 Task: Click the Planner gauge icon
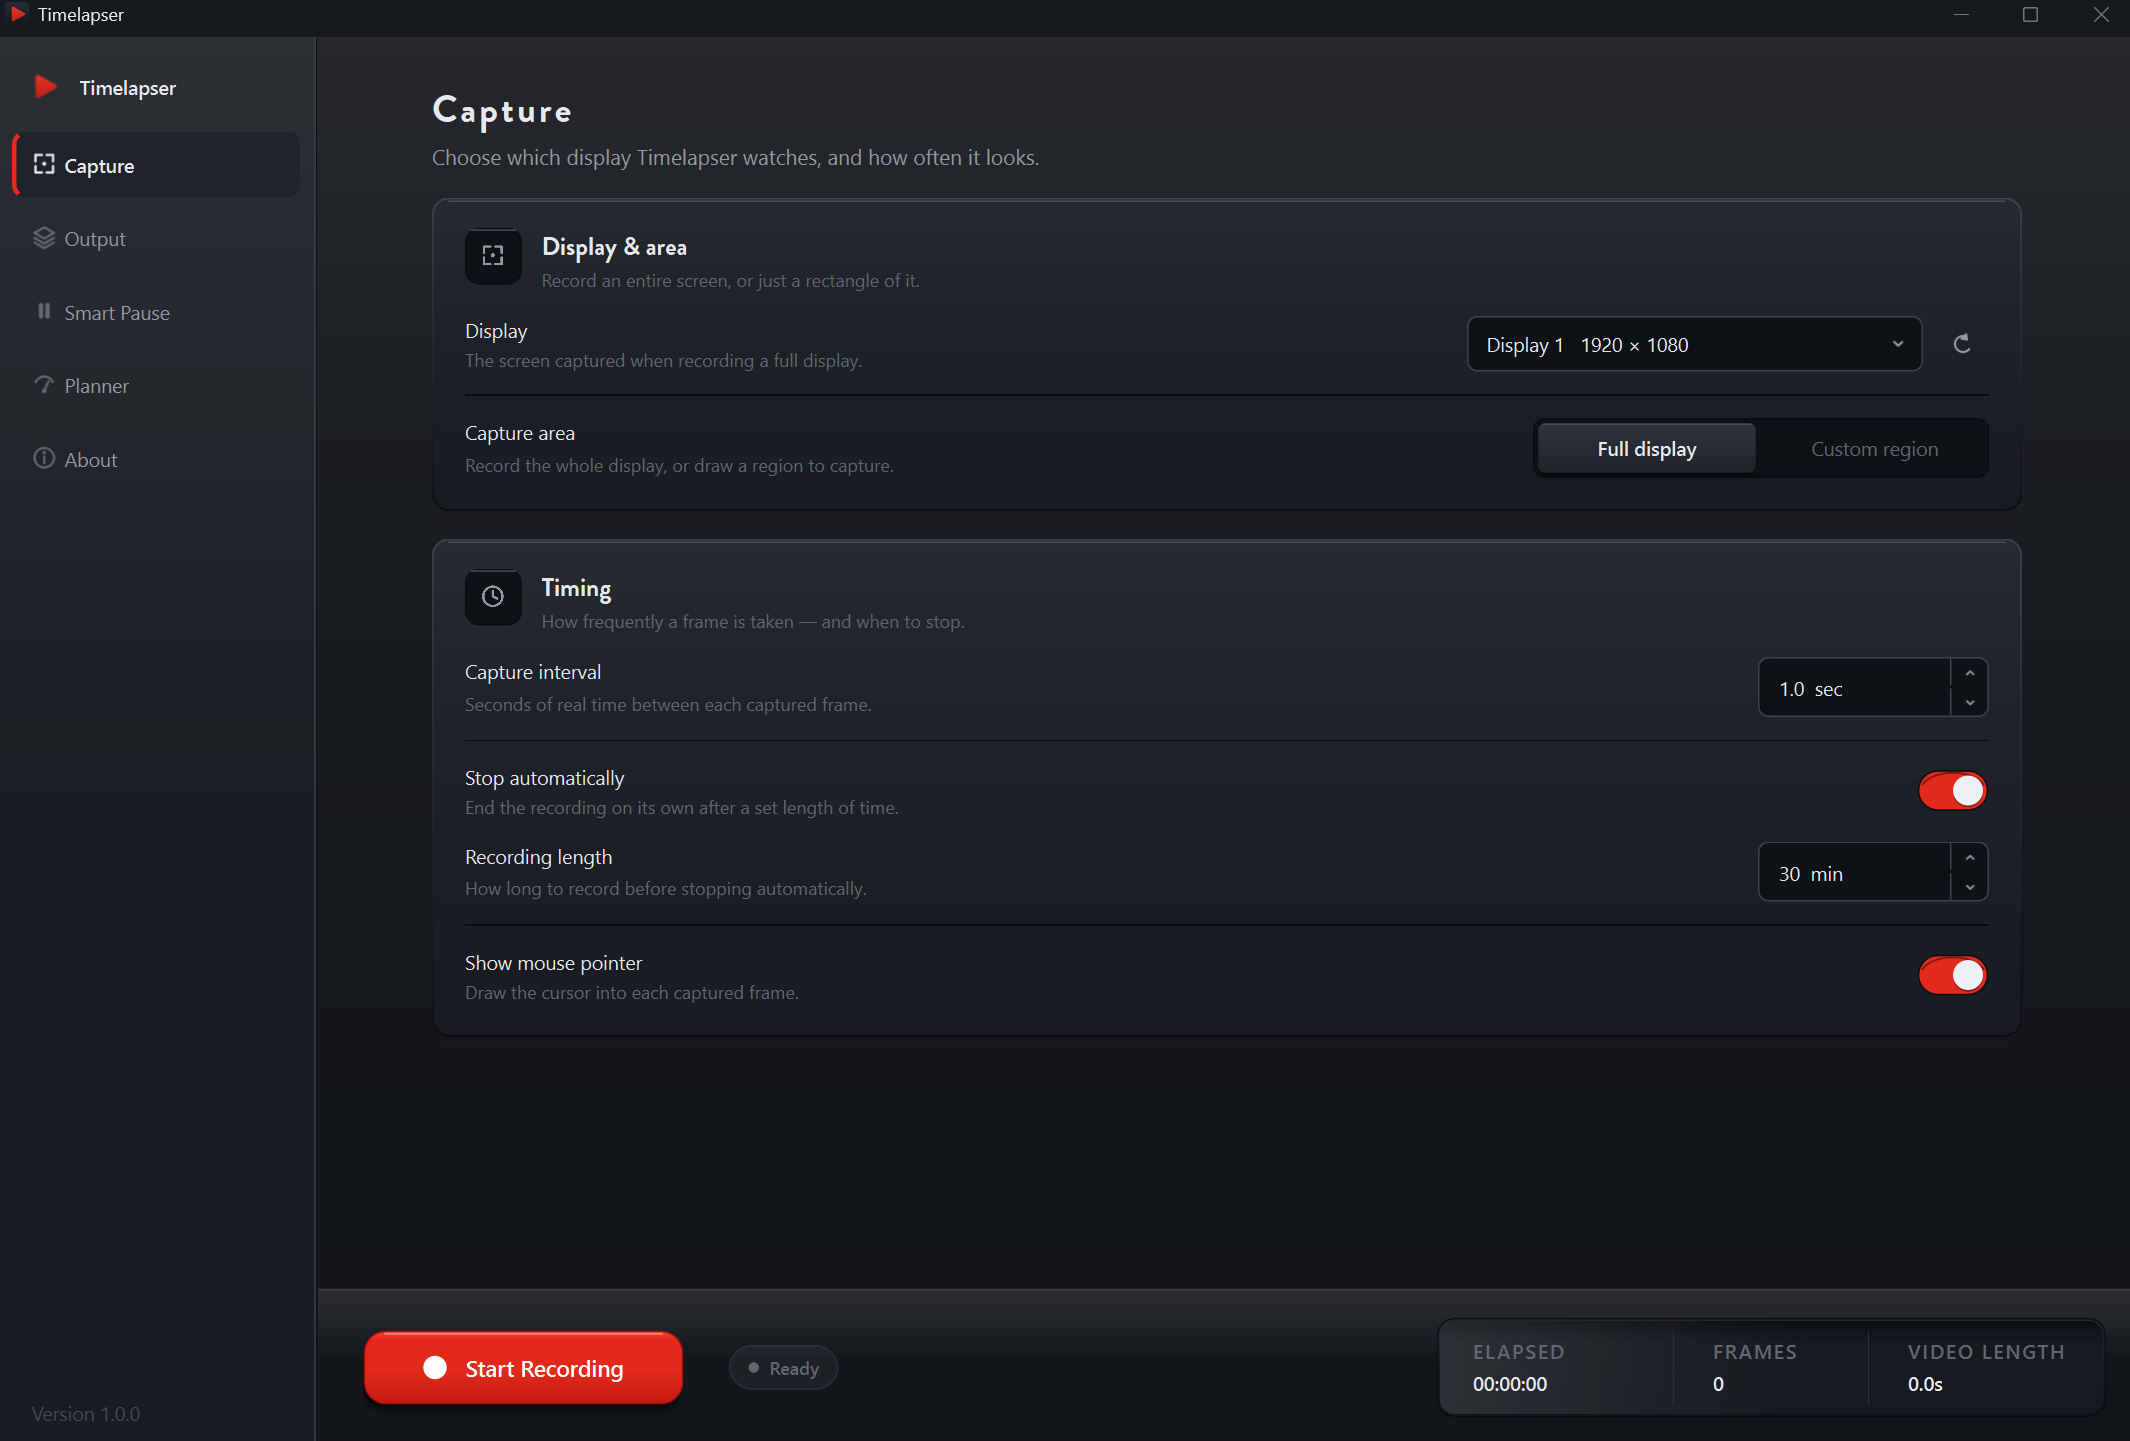[x=44, y=385]
